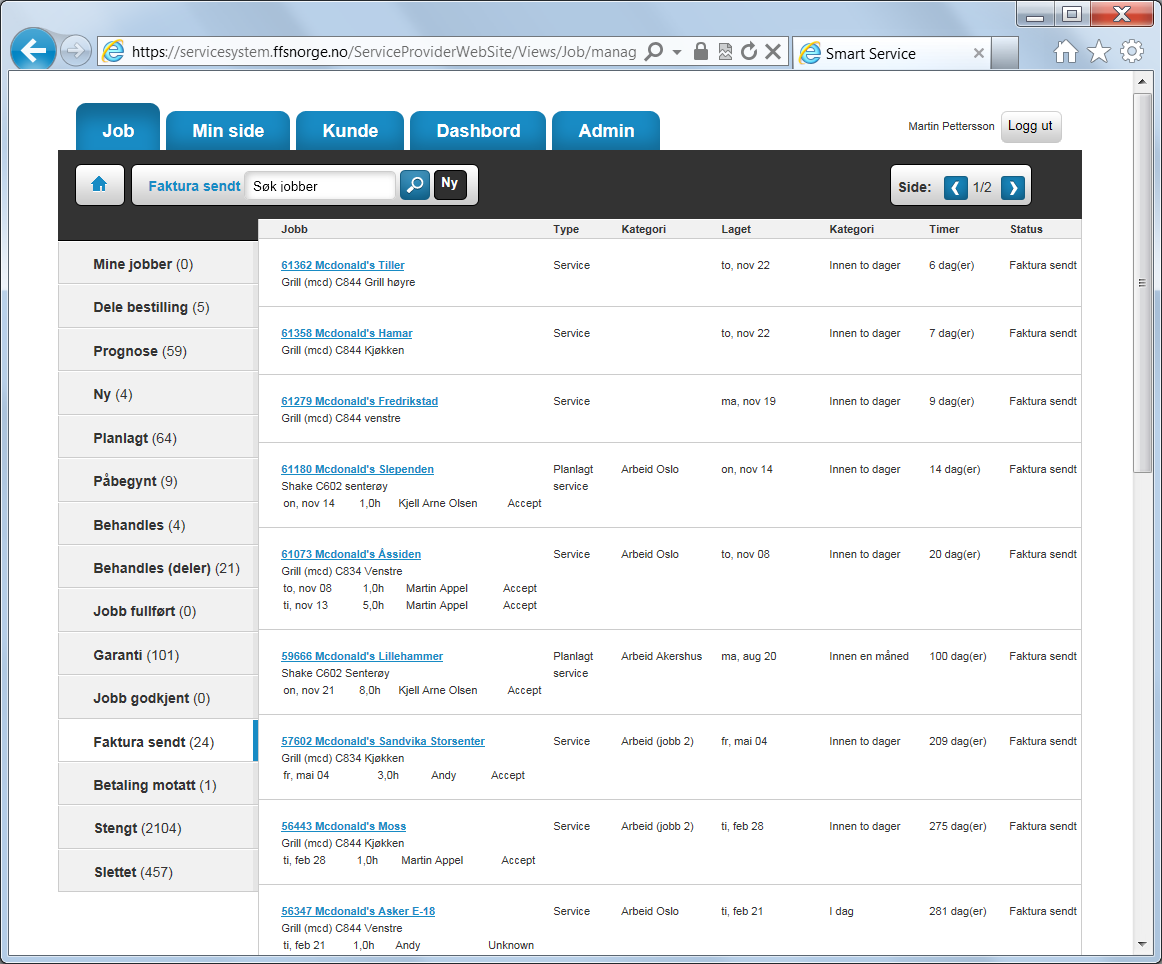Open a new browser tab
Viewport: 1162px width, 964px height.
tap(1004, 53)
